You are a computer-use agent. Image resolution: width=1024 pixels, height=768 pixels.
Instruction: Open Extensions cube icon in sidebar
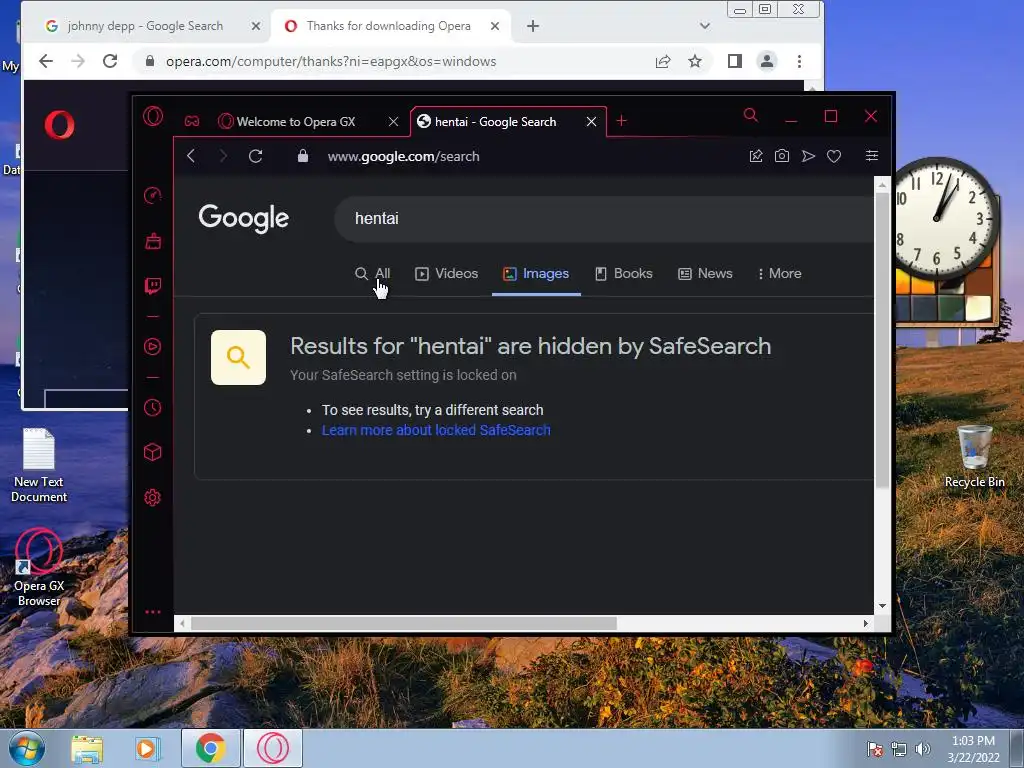point(153,452)
